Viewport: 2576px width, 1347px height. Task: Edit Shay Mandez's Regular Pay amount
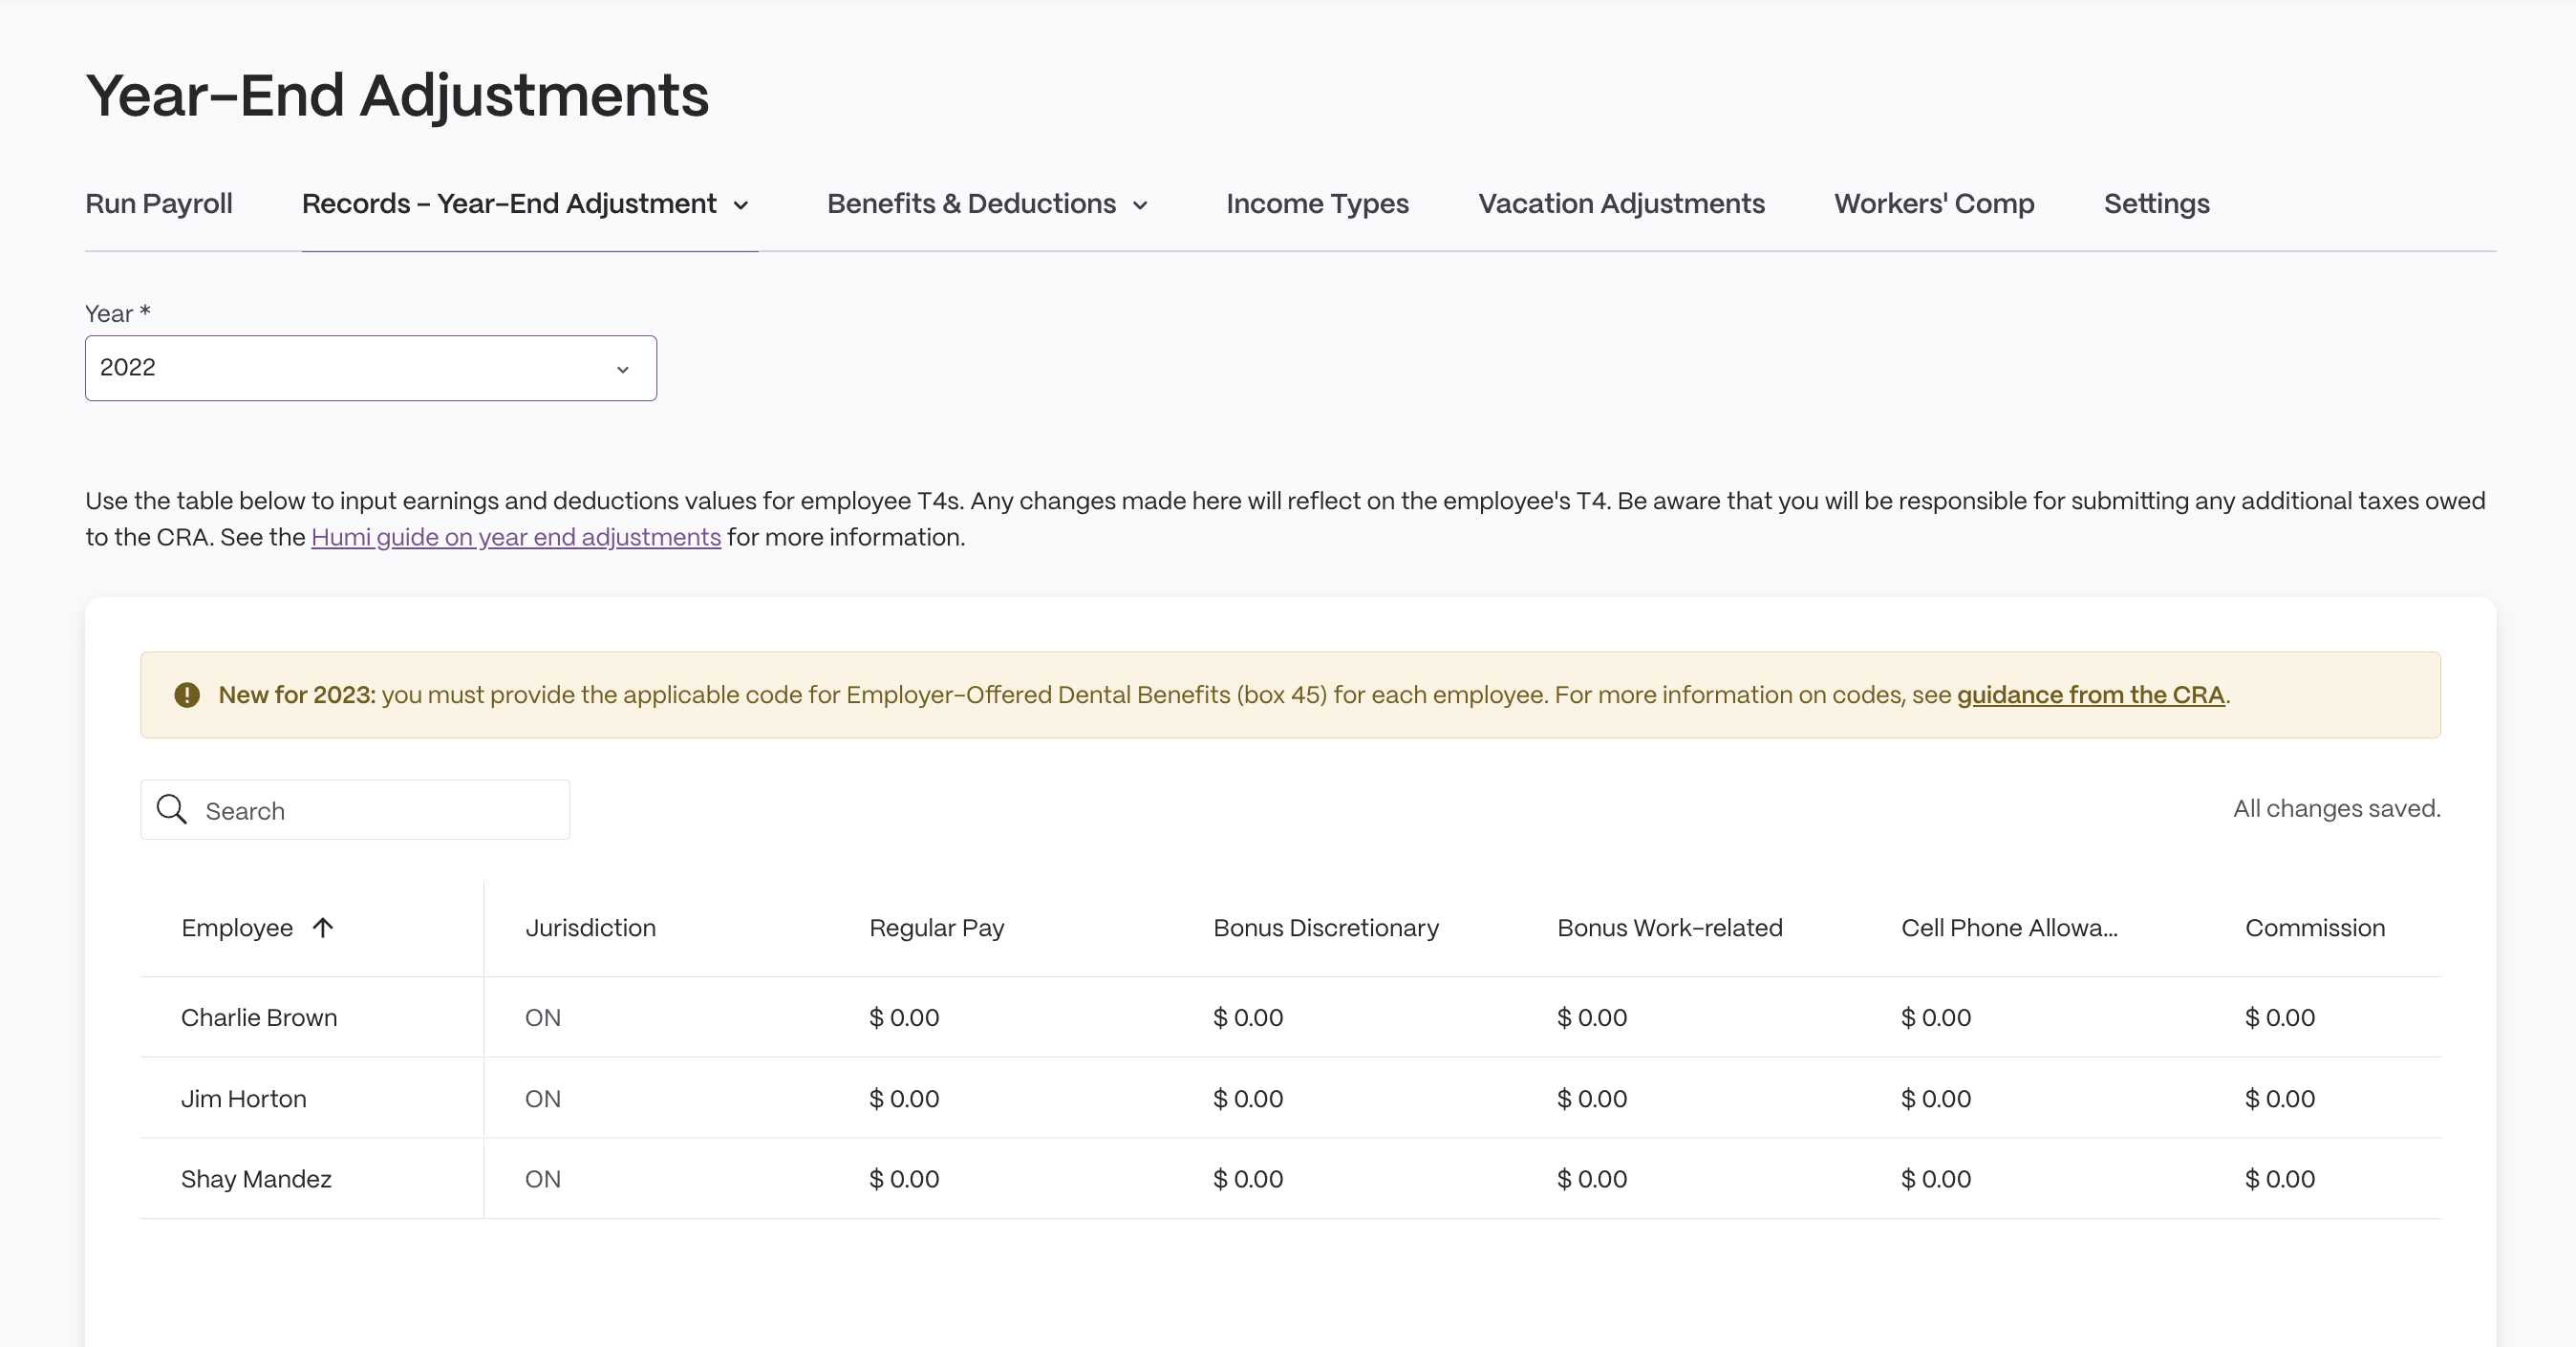(x=904, y=1179)
